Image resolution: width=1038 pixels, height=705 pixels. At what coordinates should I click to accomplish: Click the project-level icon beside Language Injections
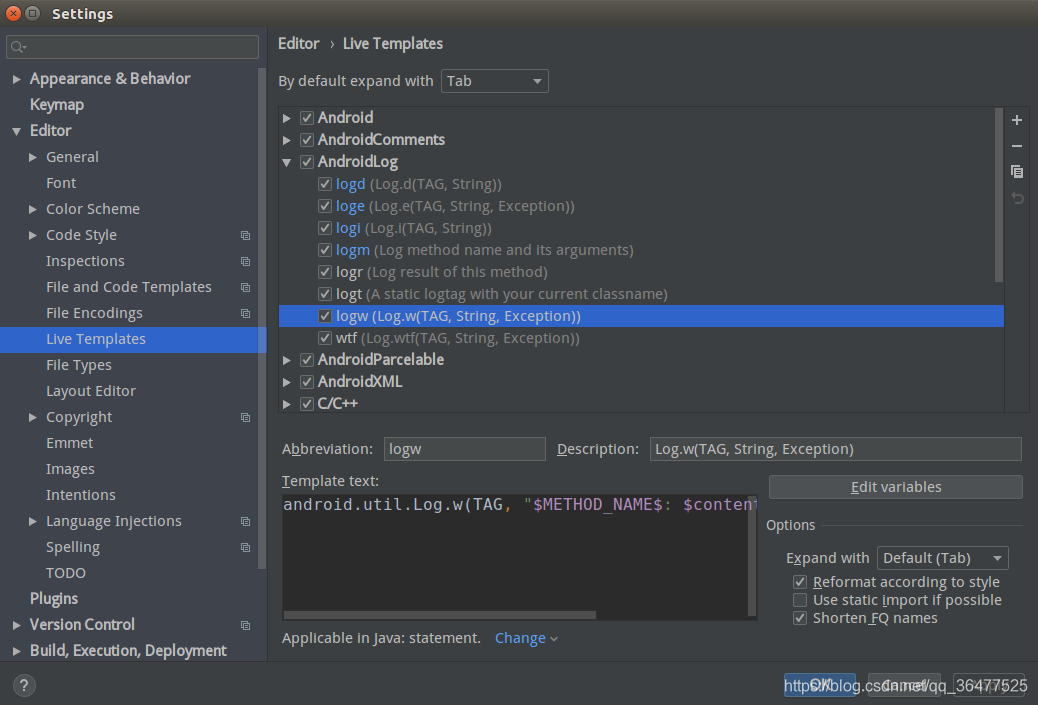click(246, 522)
